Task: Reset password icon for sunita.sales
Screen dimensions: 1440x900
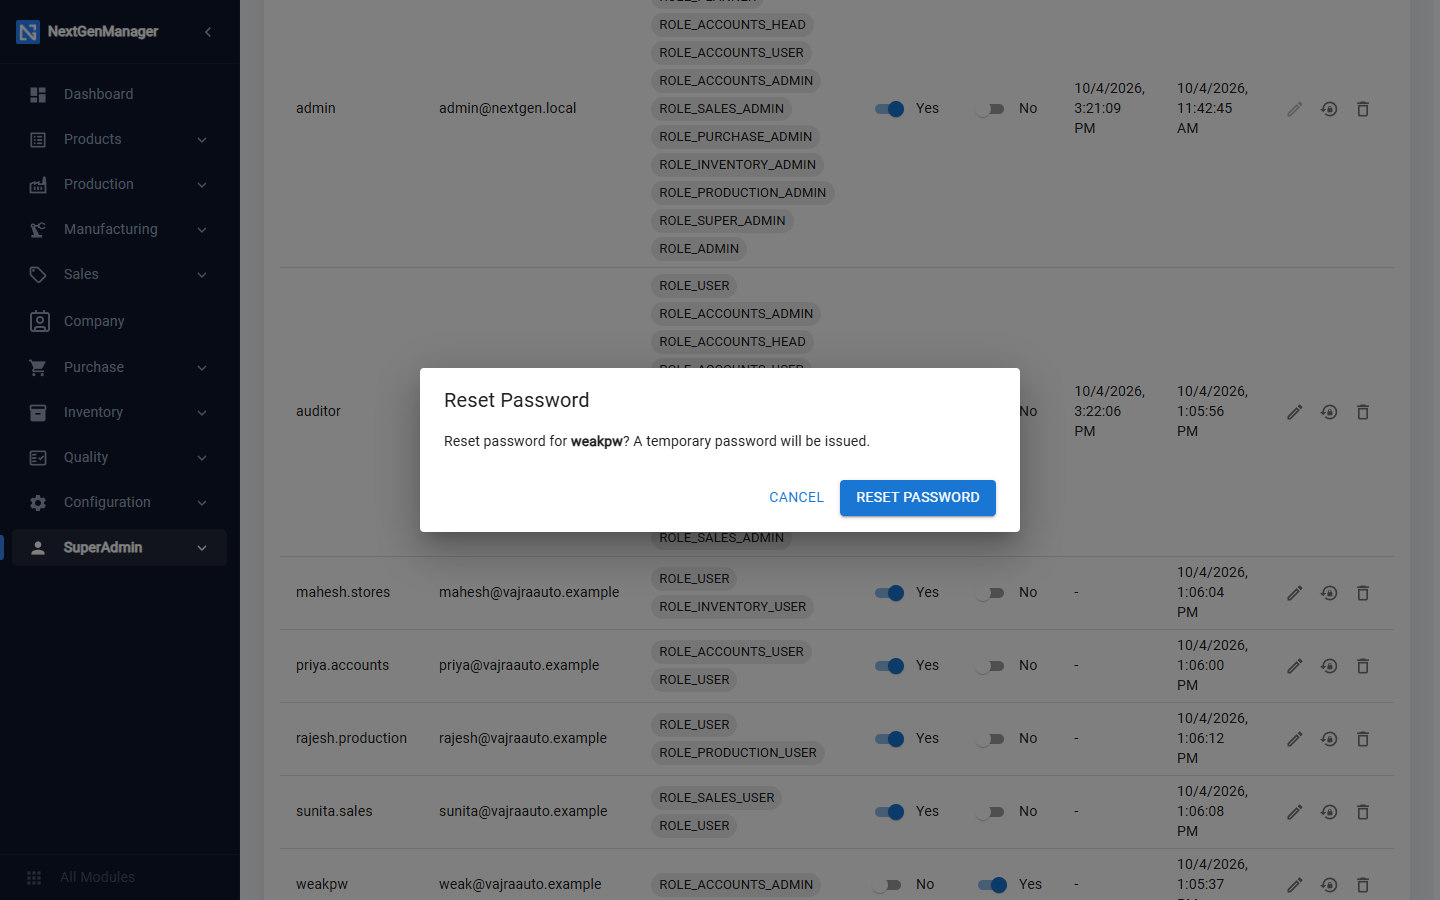Action: click(1329, 812)
